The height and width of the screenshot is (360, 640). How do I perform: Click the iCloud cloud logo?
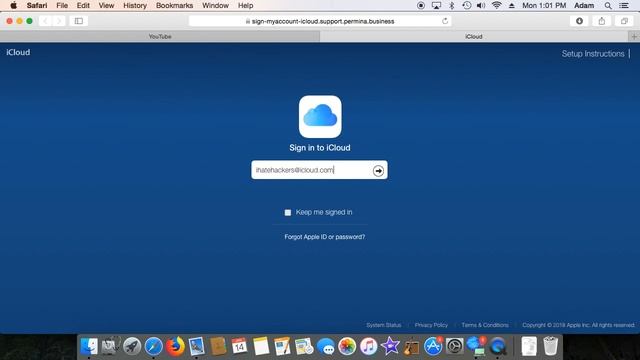[320, 116]
